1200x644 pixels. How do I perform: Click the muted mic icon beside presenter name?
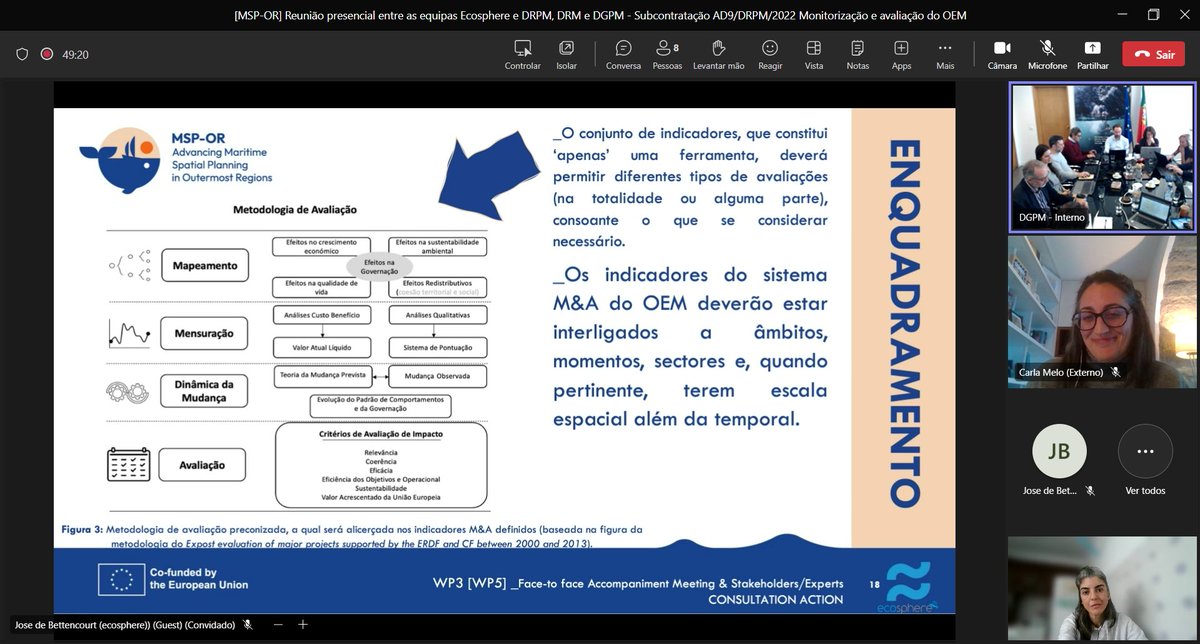coord(246,624)
